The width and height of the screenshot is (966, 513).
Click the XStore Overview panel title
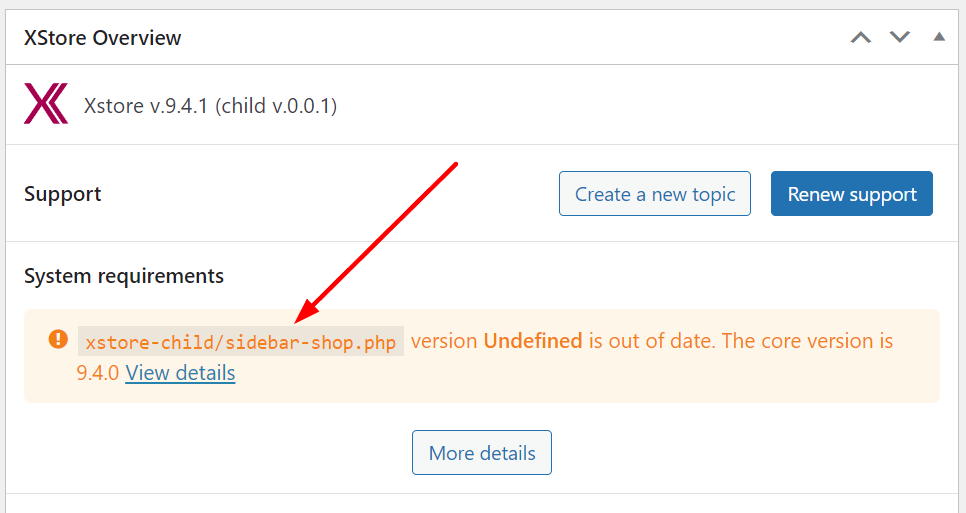(x=103, y=38)
